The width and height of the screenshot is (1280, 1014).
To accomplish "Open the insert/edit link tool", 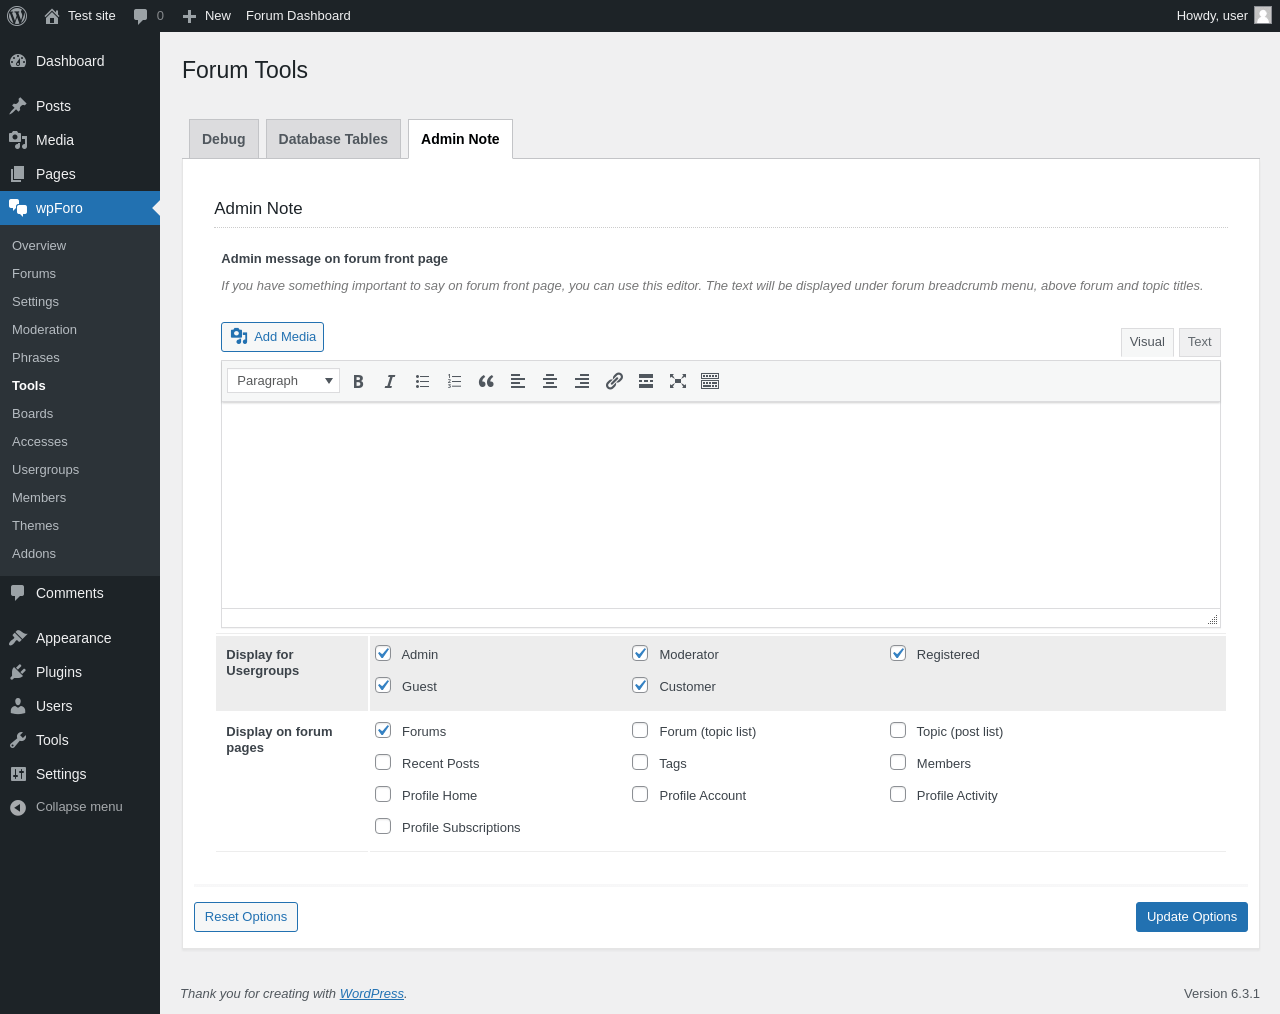I will tap(614, 381).
